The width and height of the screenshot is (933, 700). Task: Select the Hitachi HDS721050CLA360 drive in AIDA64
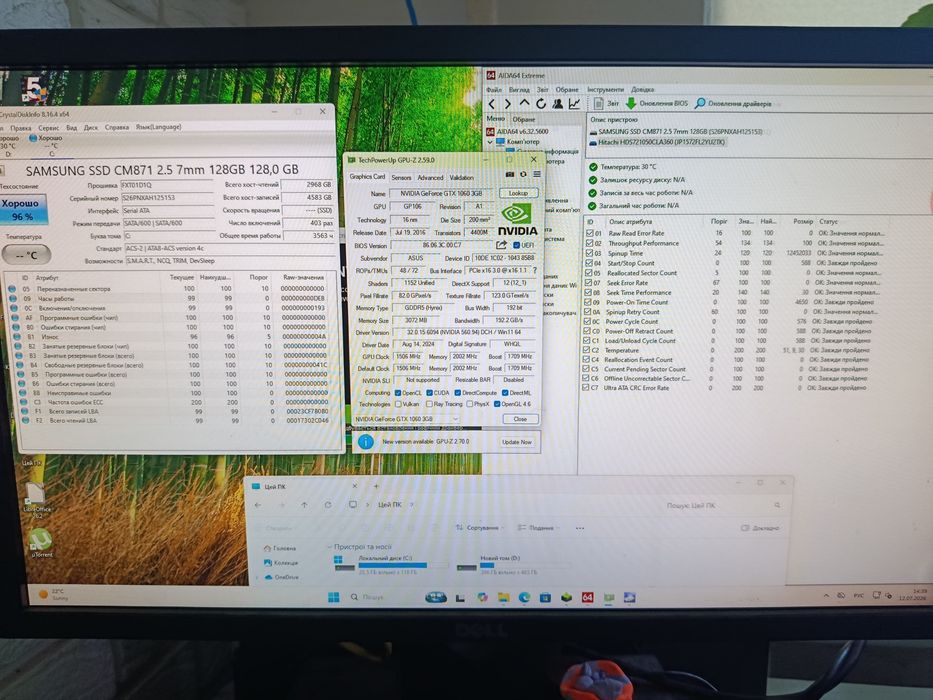[x=661, y=142]
